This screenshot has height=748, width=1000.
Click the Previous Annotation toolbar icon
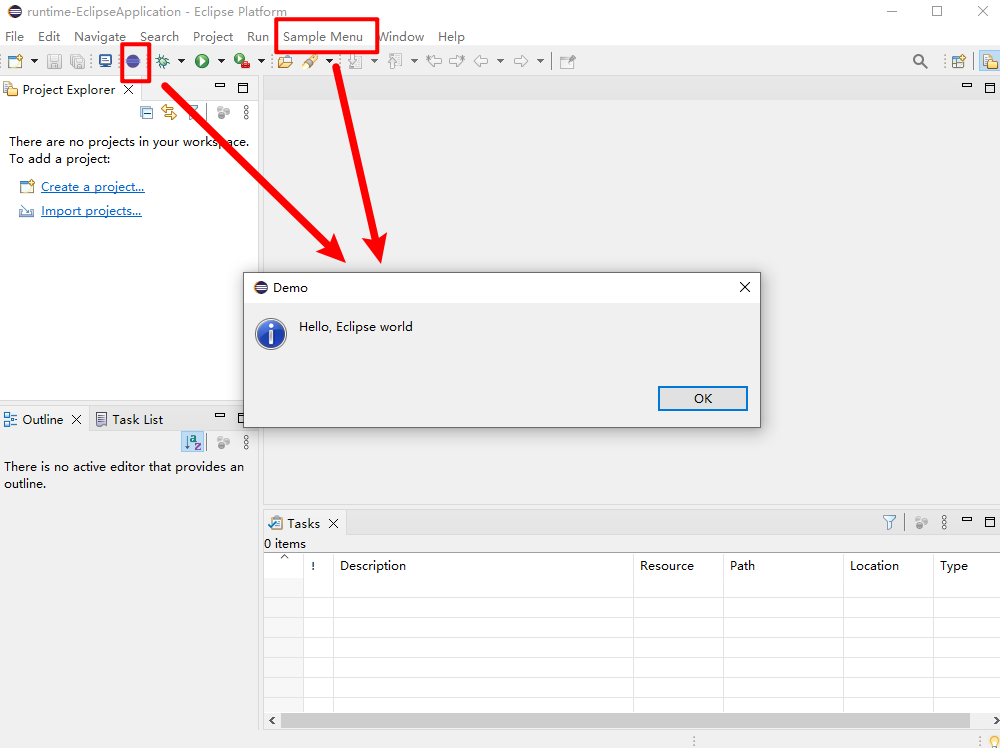(395, 61)
